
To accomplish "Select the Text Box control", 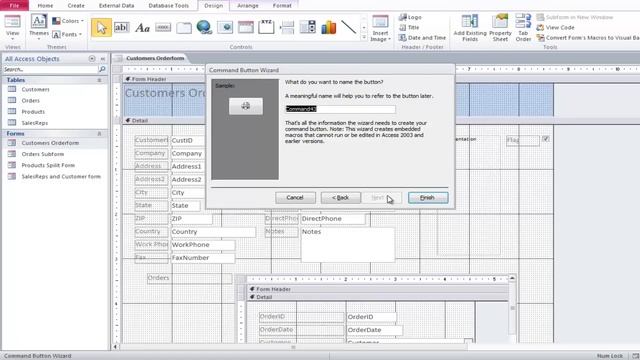I will click(121, 27).
